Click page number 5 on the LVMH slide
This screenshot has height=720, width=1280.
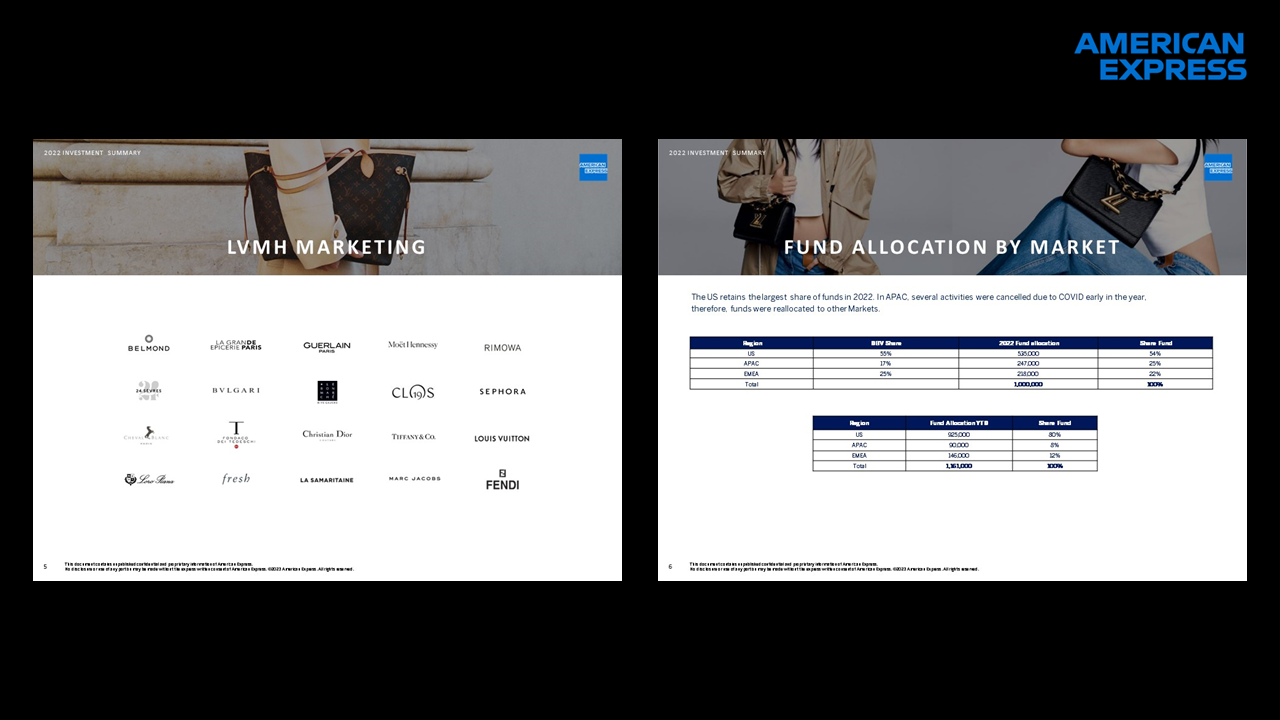(x=45, y=567)
